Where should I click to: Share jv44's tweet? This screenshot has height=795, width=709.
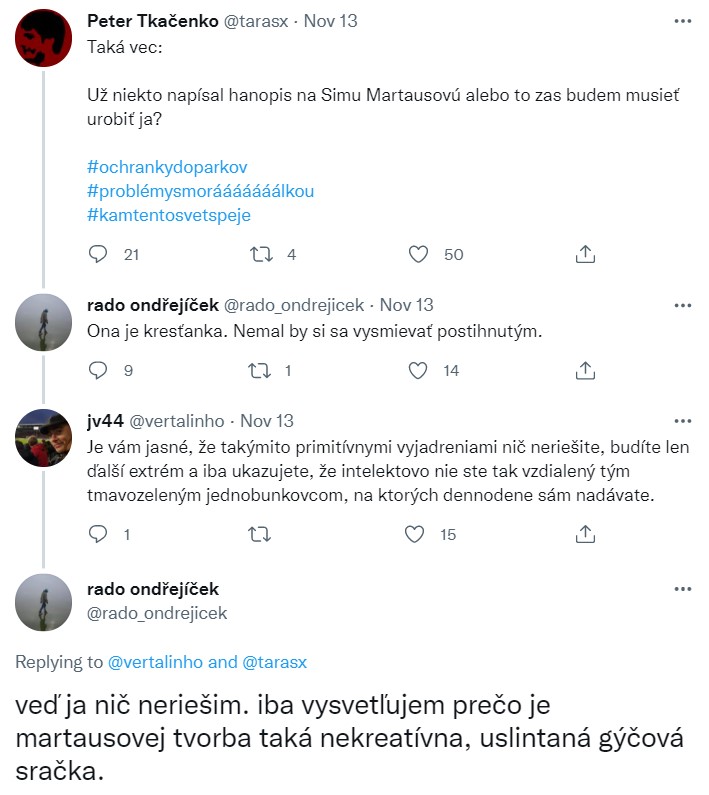tap(586, 534)
